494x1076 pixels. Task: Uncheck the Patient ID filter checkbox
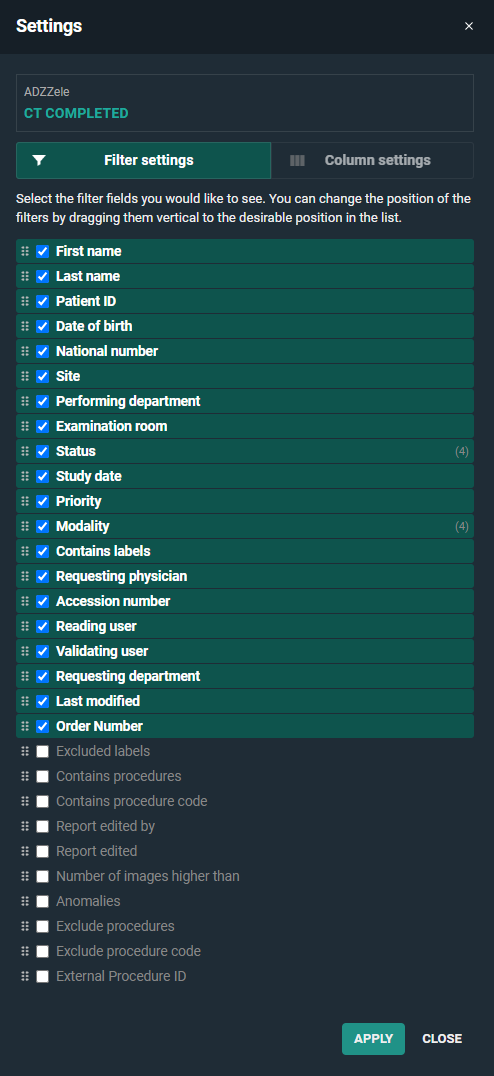[43, 301]
